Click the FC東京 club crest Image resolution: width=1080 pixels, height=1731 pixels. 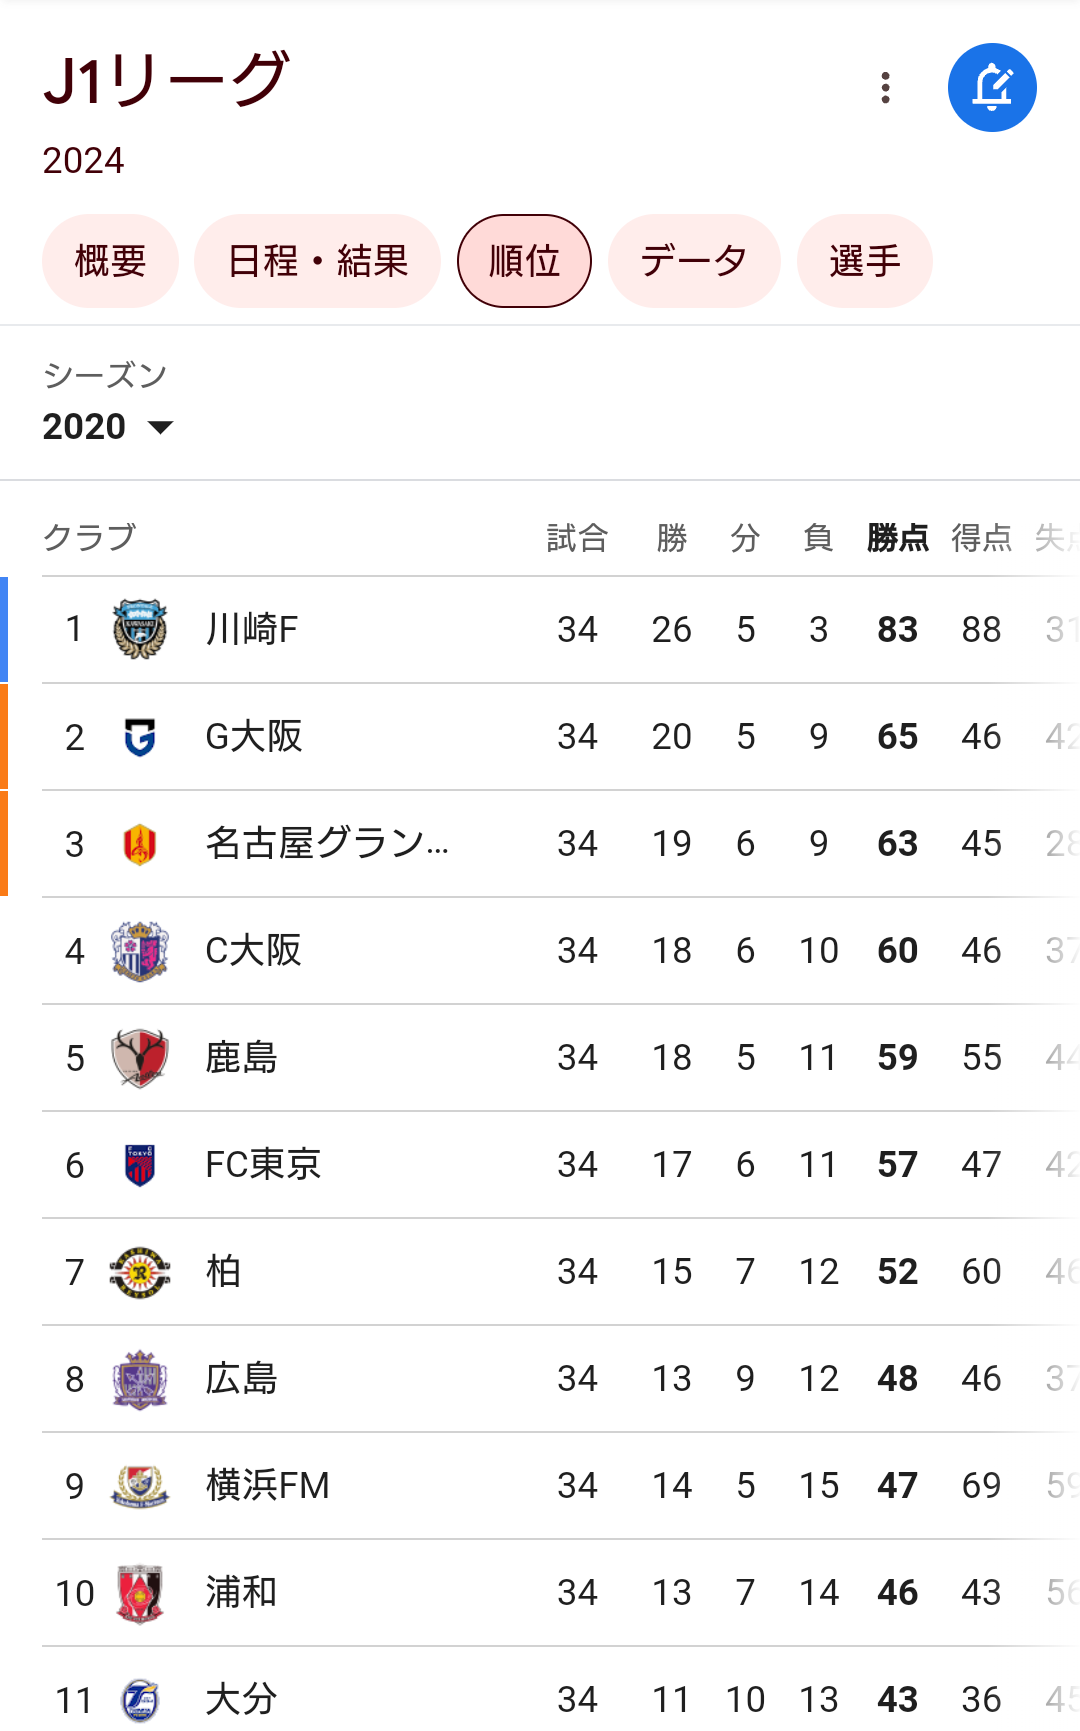point(140,1165)
